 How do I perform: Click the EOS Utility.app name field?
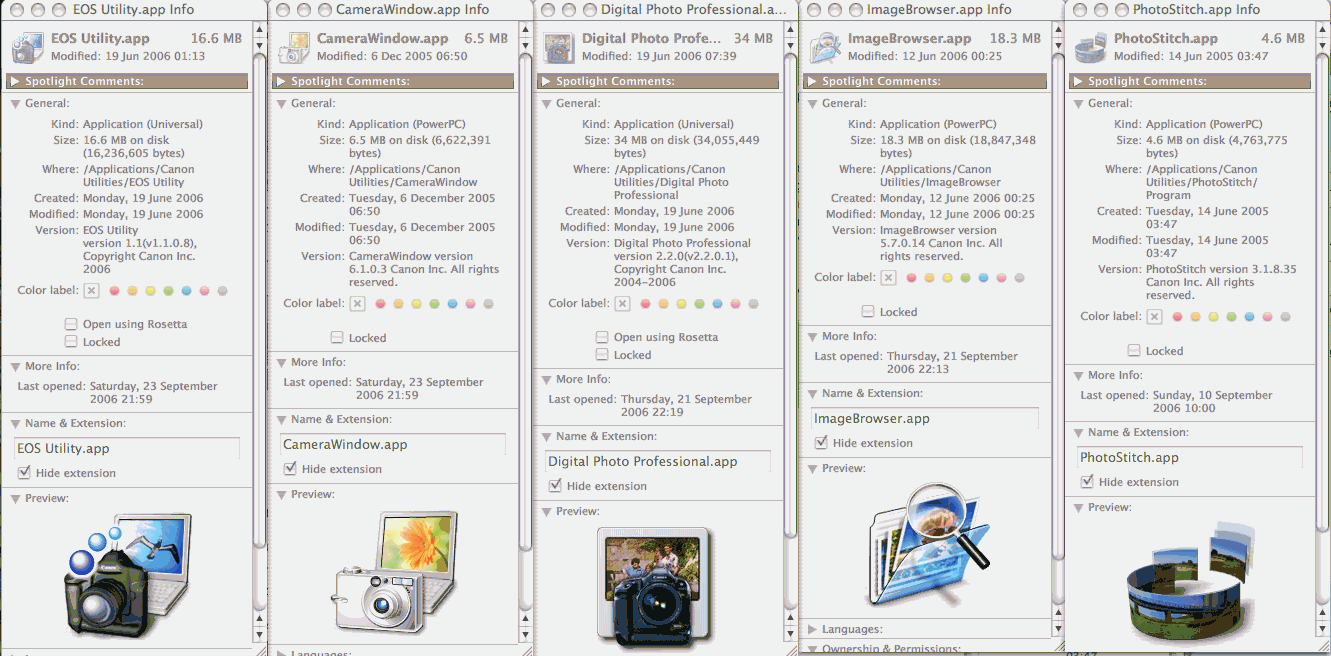pos(127,449)
